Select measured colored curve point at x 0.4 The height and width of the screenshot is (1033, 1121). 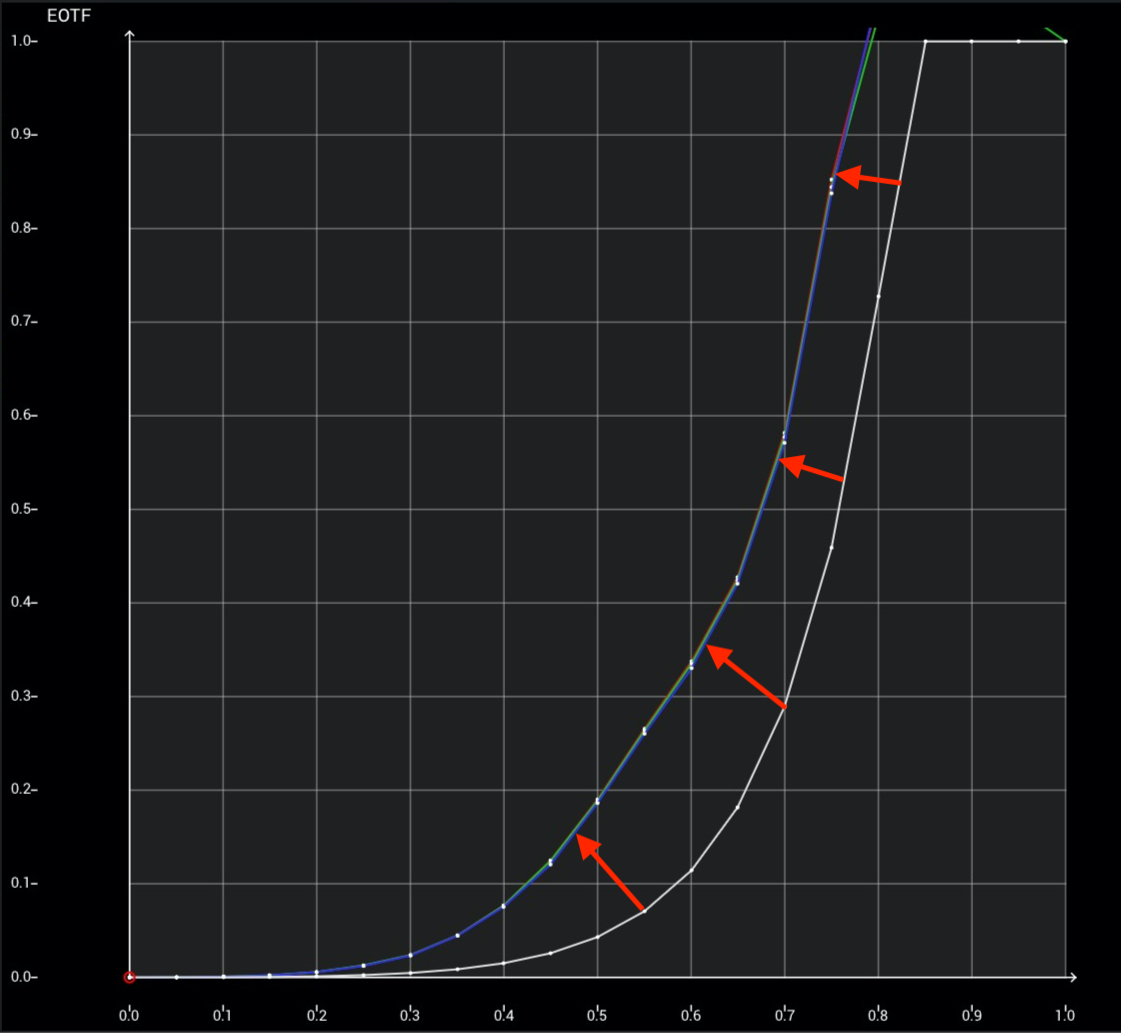click(x=503, y=906)
